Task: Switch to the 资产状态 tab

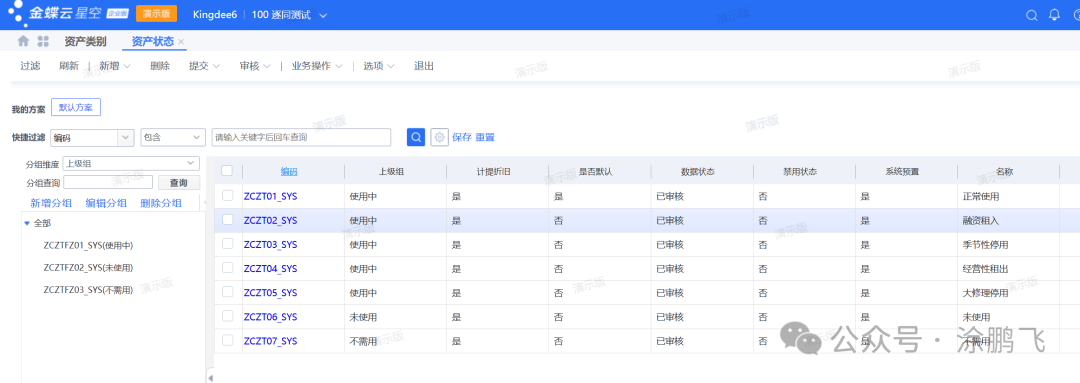Action: tap(153, 41)
